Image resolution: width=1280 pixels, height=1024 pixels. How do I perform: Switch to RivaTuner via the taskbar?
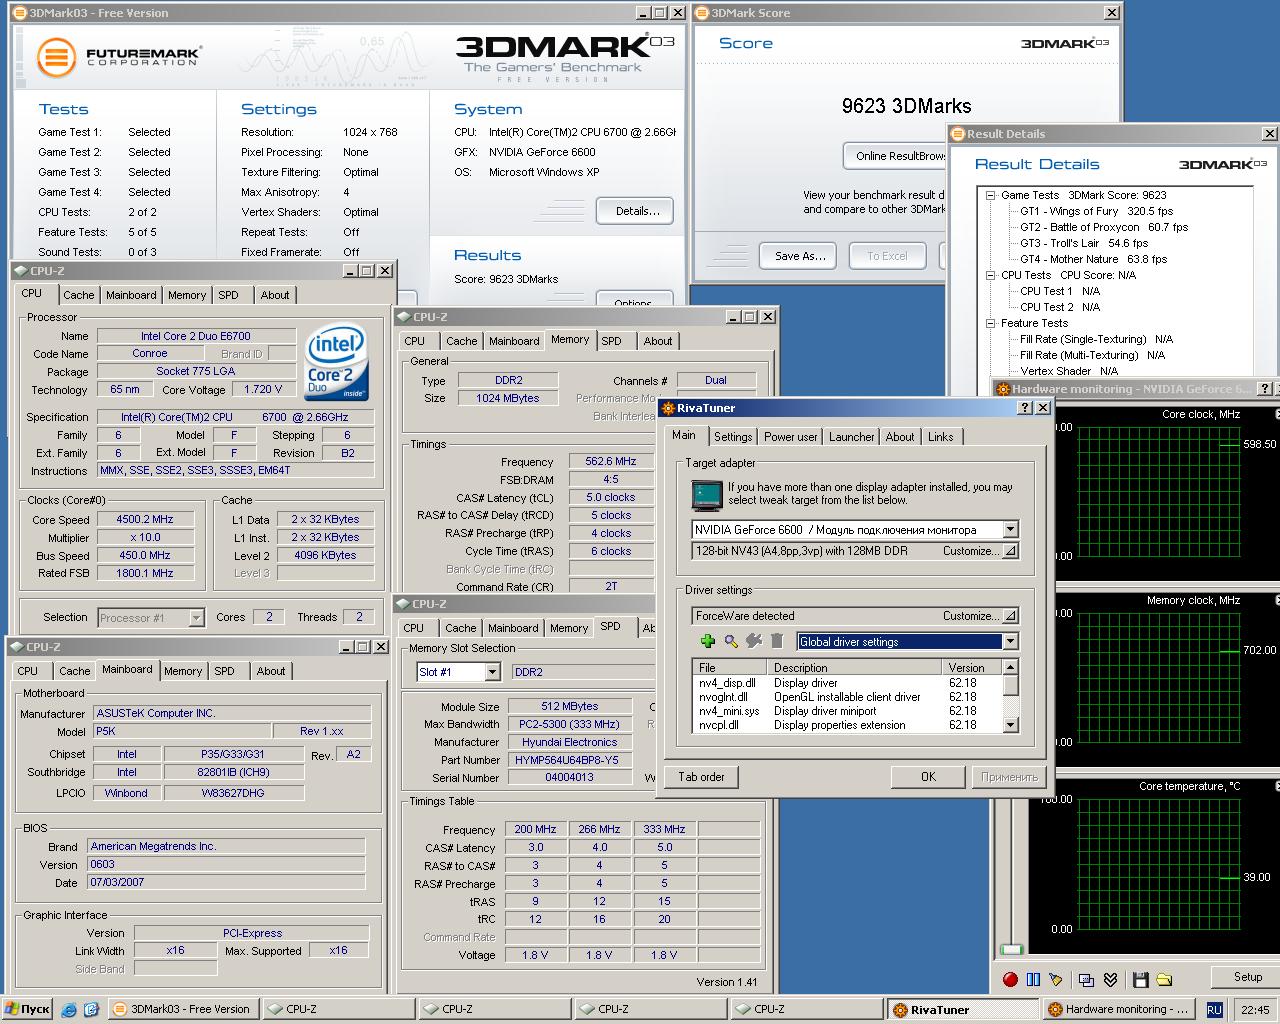[x=962, y=1009]
